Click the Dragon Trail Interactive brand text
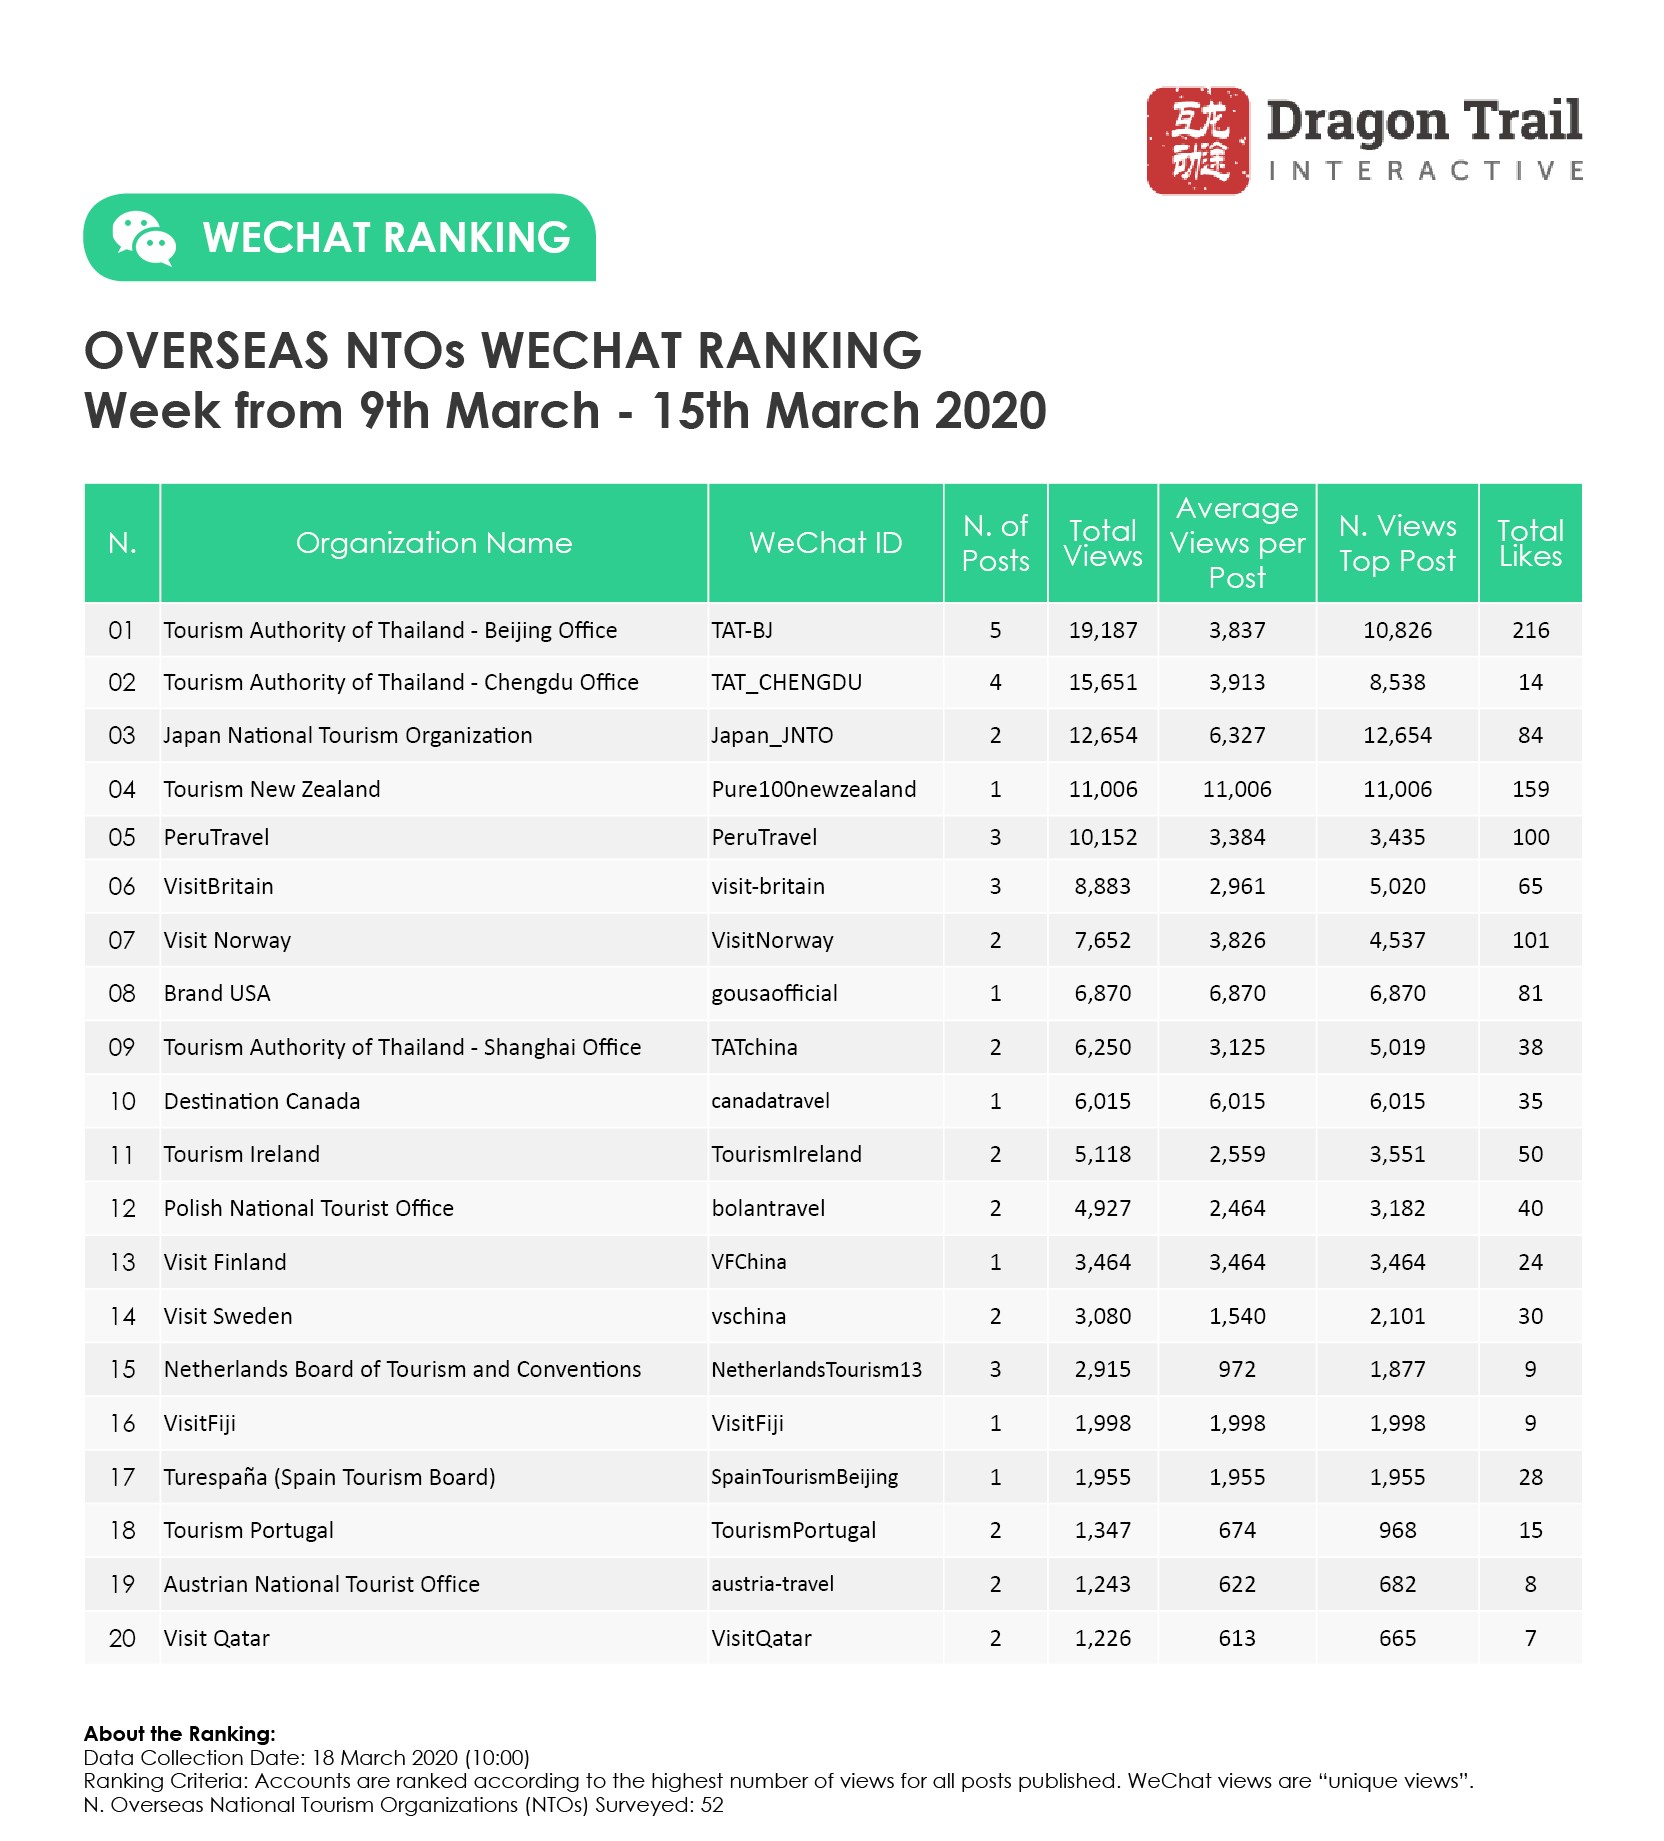Screen dimensions: 1664x1841 pos(1423,139)
